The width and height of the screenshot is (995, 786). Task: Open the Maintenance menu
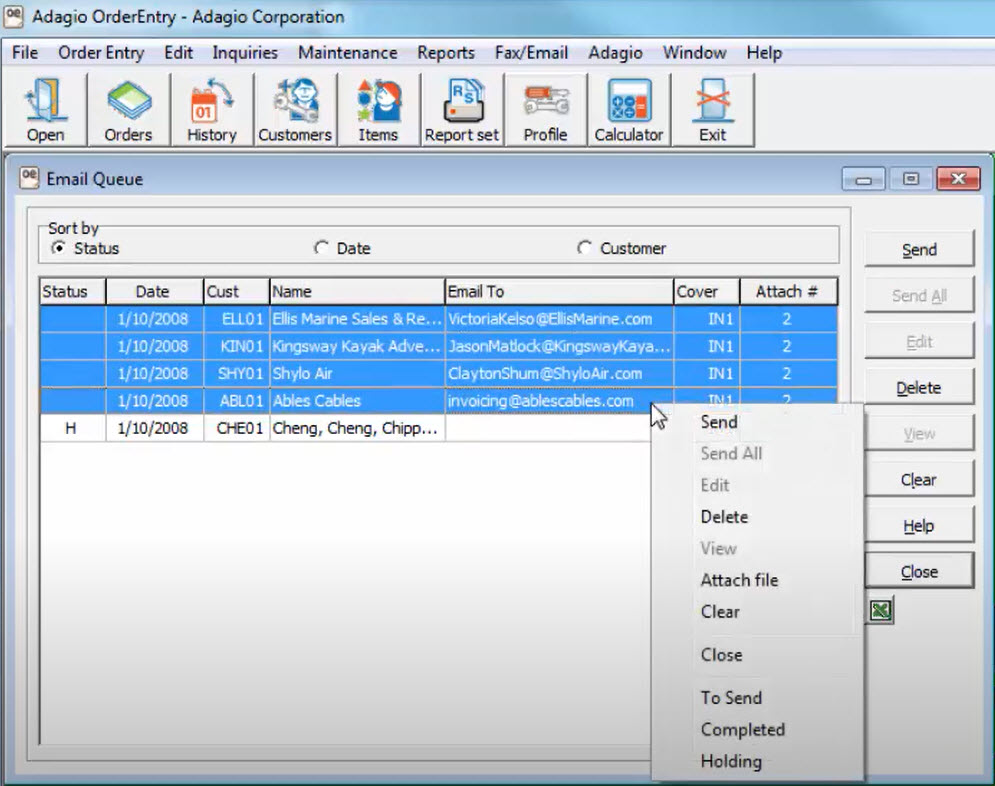pyautogui.click(x=348, y=53)
